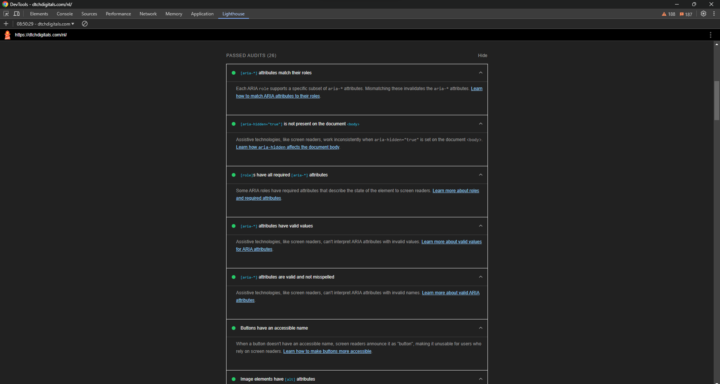Click the warnings count indicator
The width and height of the screenshot is (720, 384).
tap(668, 14)
